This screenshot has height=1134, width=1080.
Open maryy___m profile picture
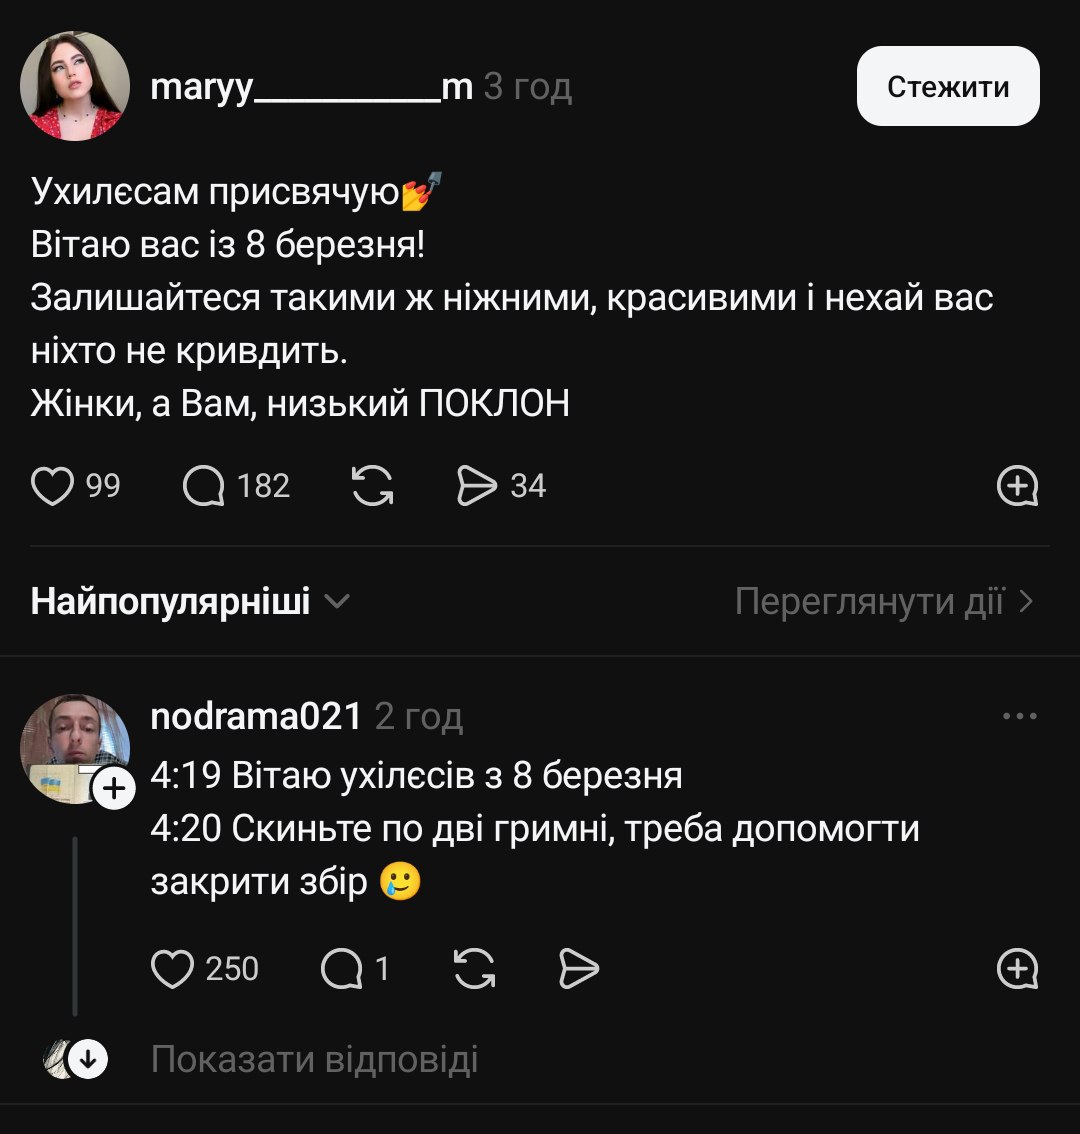[75, 86]
